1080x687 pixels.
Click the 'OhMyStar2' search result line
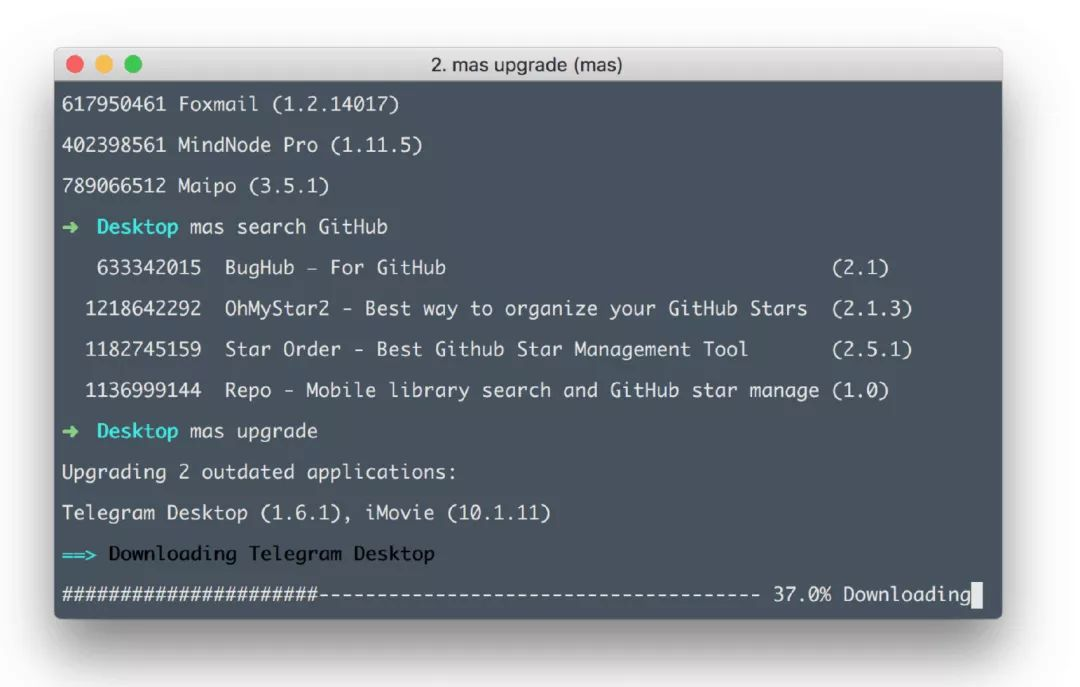[x=498, y=309]
